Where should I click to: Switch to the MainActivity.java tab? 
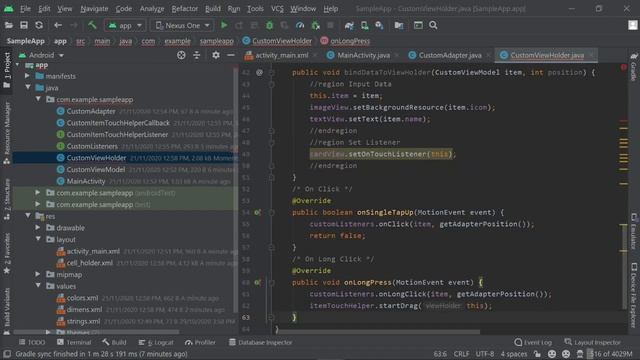coord(363,55)
